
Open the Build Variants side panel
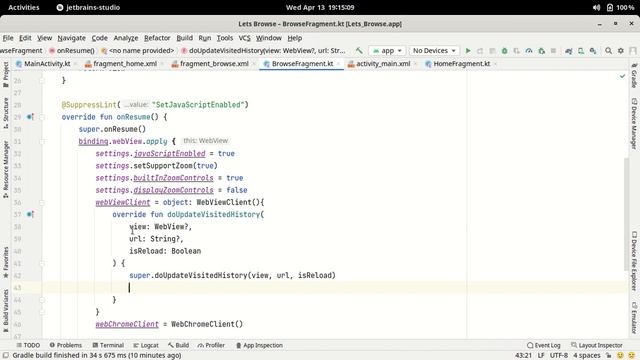(6, 310)
